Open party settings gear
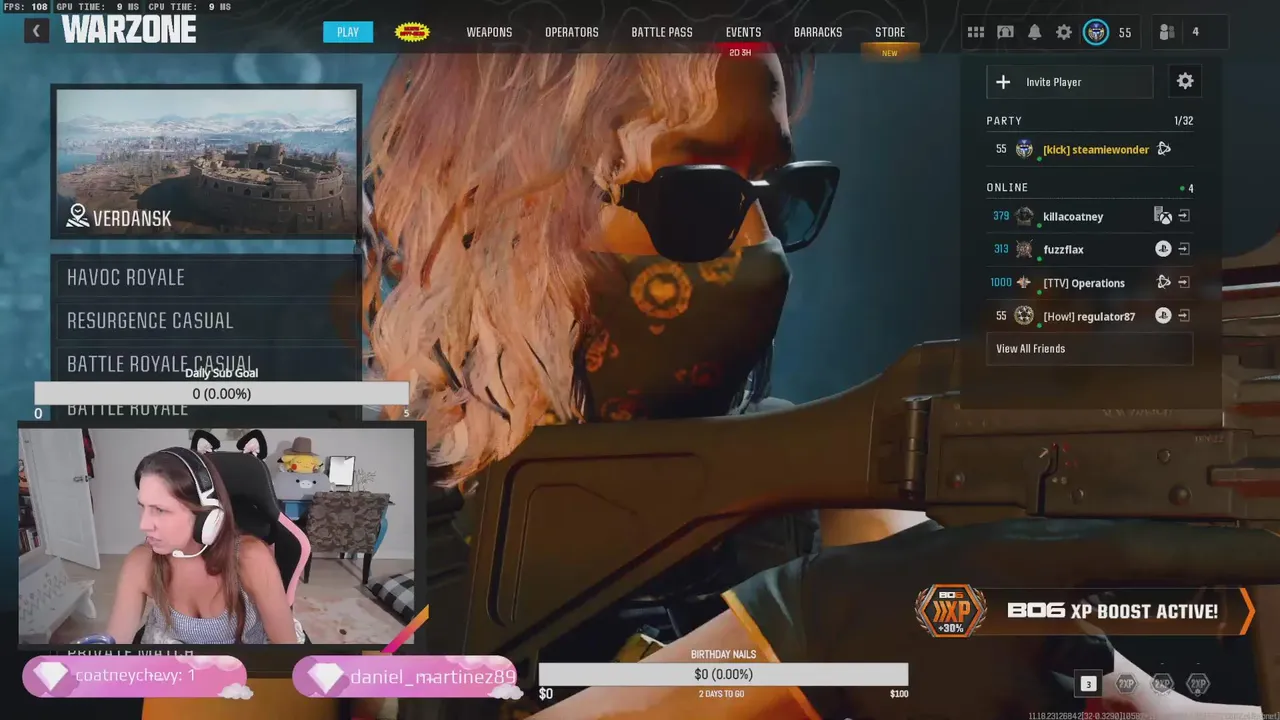This screenshot has width=1280, height=720. coord(1185,81)
